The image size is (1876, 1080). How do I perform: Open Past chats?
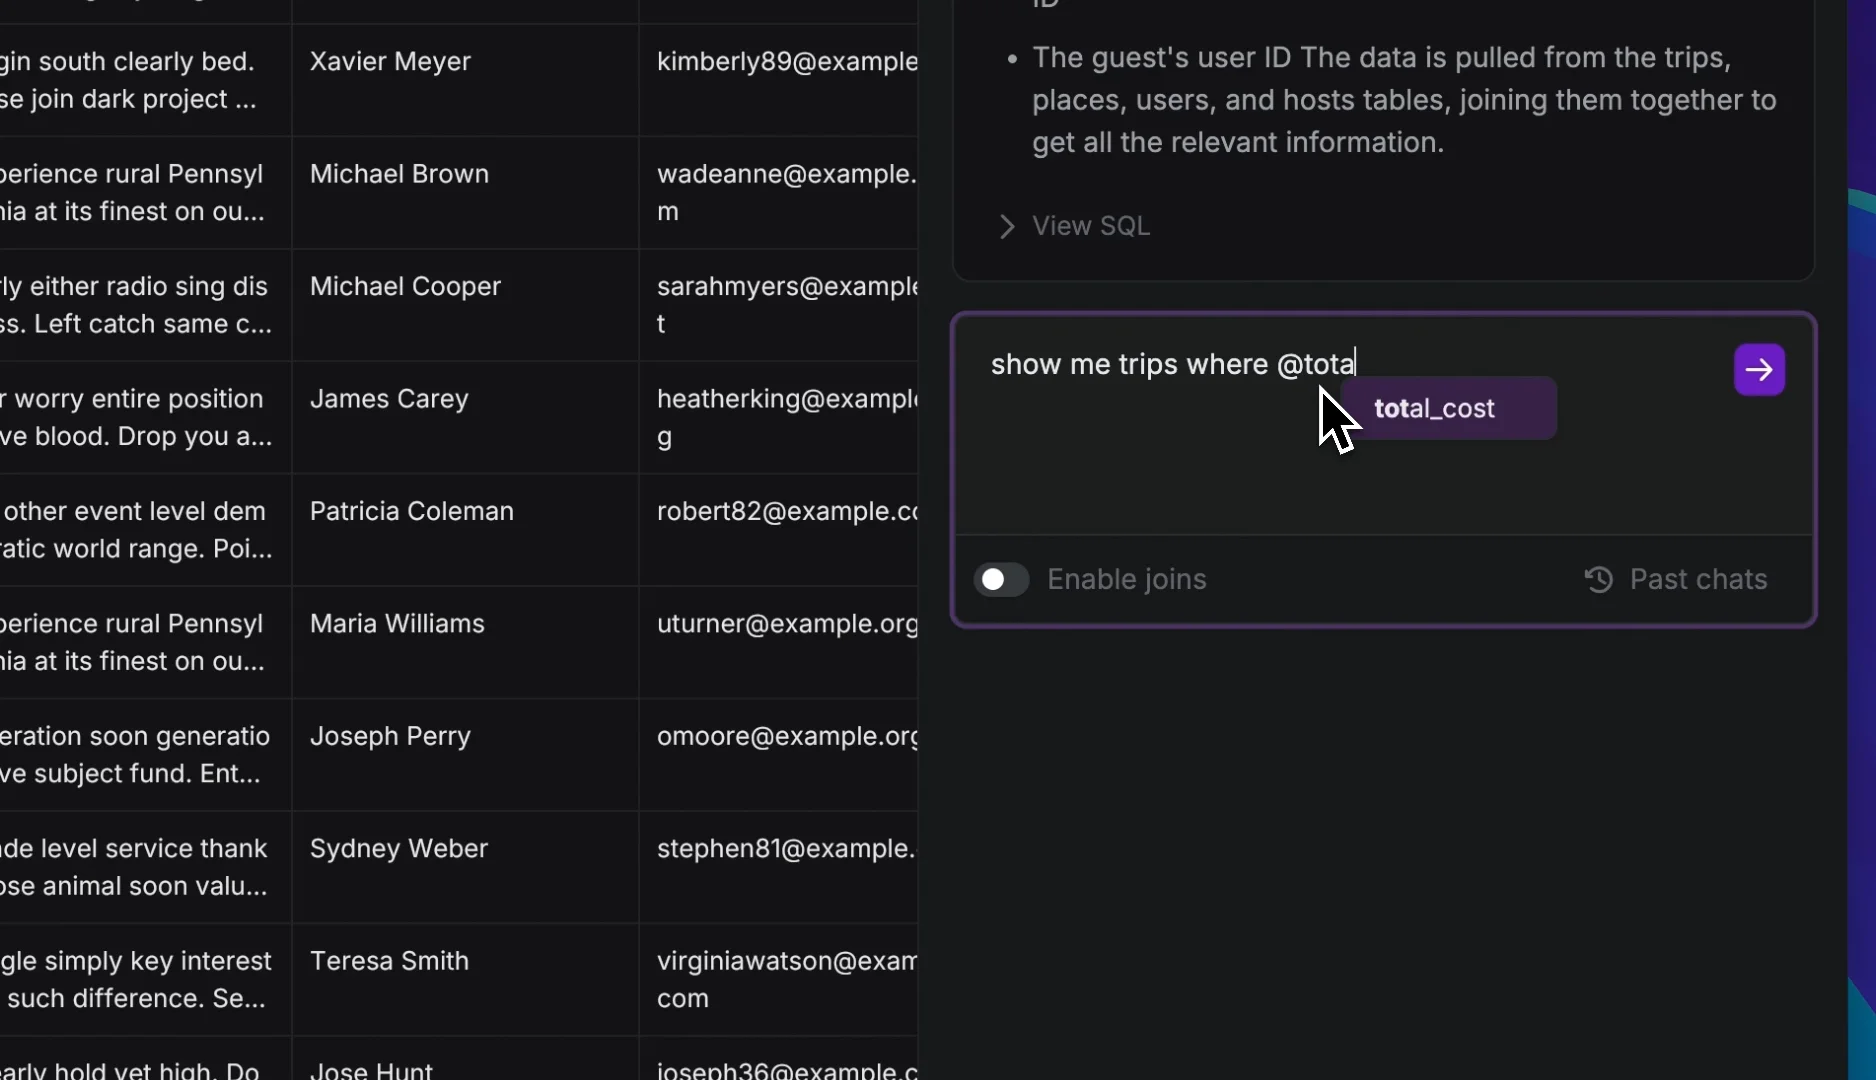(1697, 579)
